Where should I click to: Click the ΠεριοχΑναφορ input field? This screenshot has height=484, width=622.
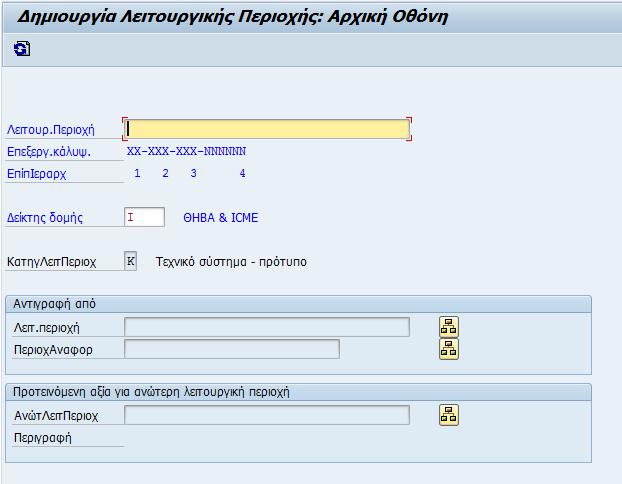(232, 349)
